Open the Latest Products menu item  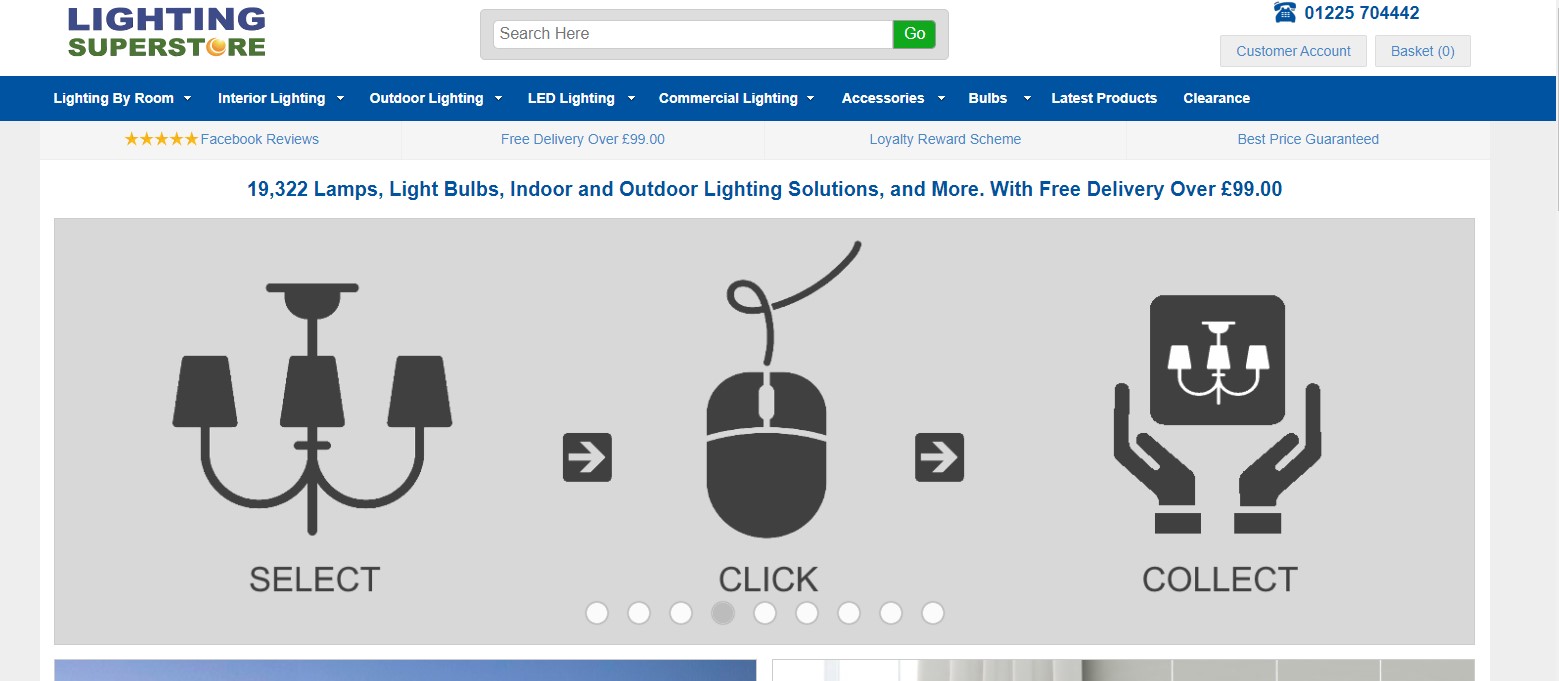click(x=1104, y=98)
